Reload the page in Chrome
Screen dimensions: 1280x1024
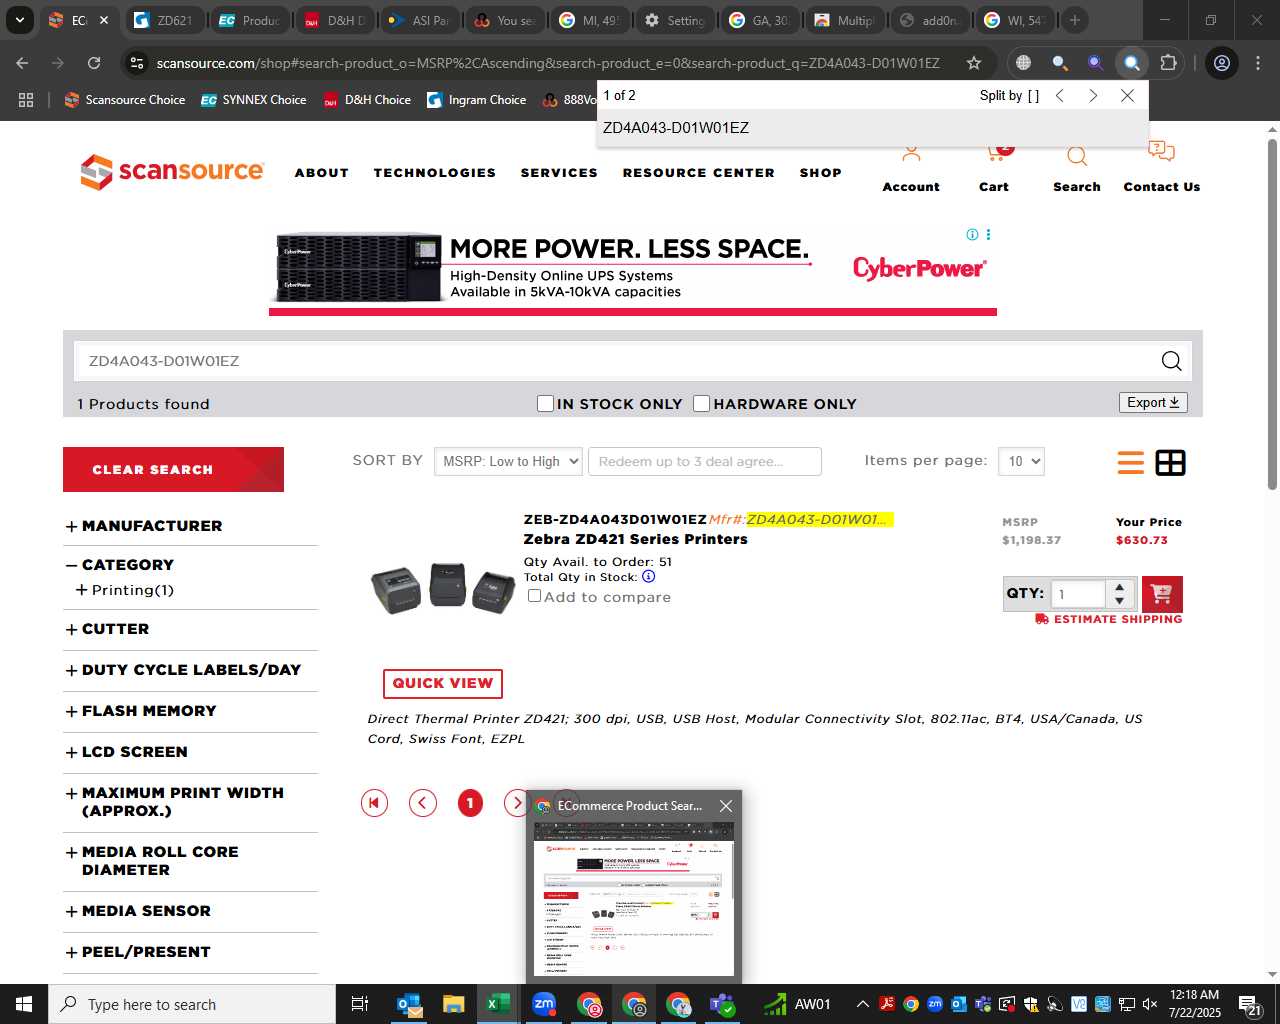pos(94,63)
